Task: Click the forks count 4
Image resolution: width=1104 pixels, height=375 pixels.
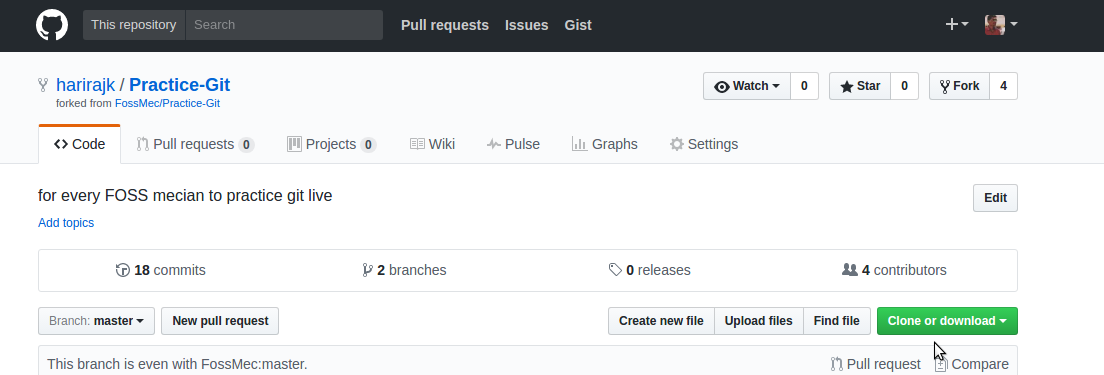Action: [1003, 86]
